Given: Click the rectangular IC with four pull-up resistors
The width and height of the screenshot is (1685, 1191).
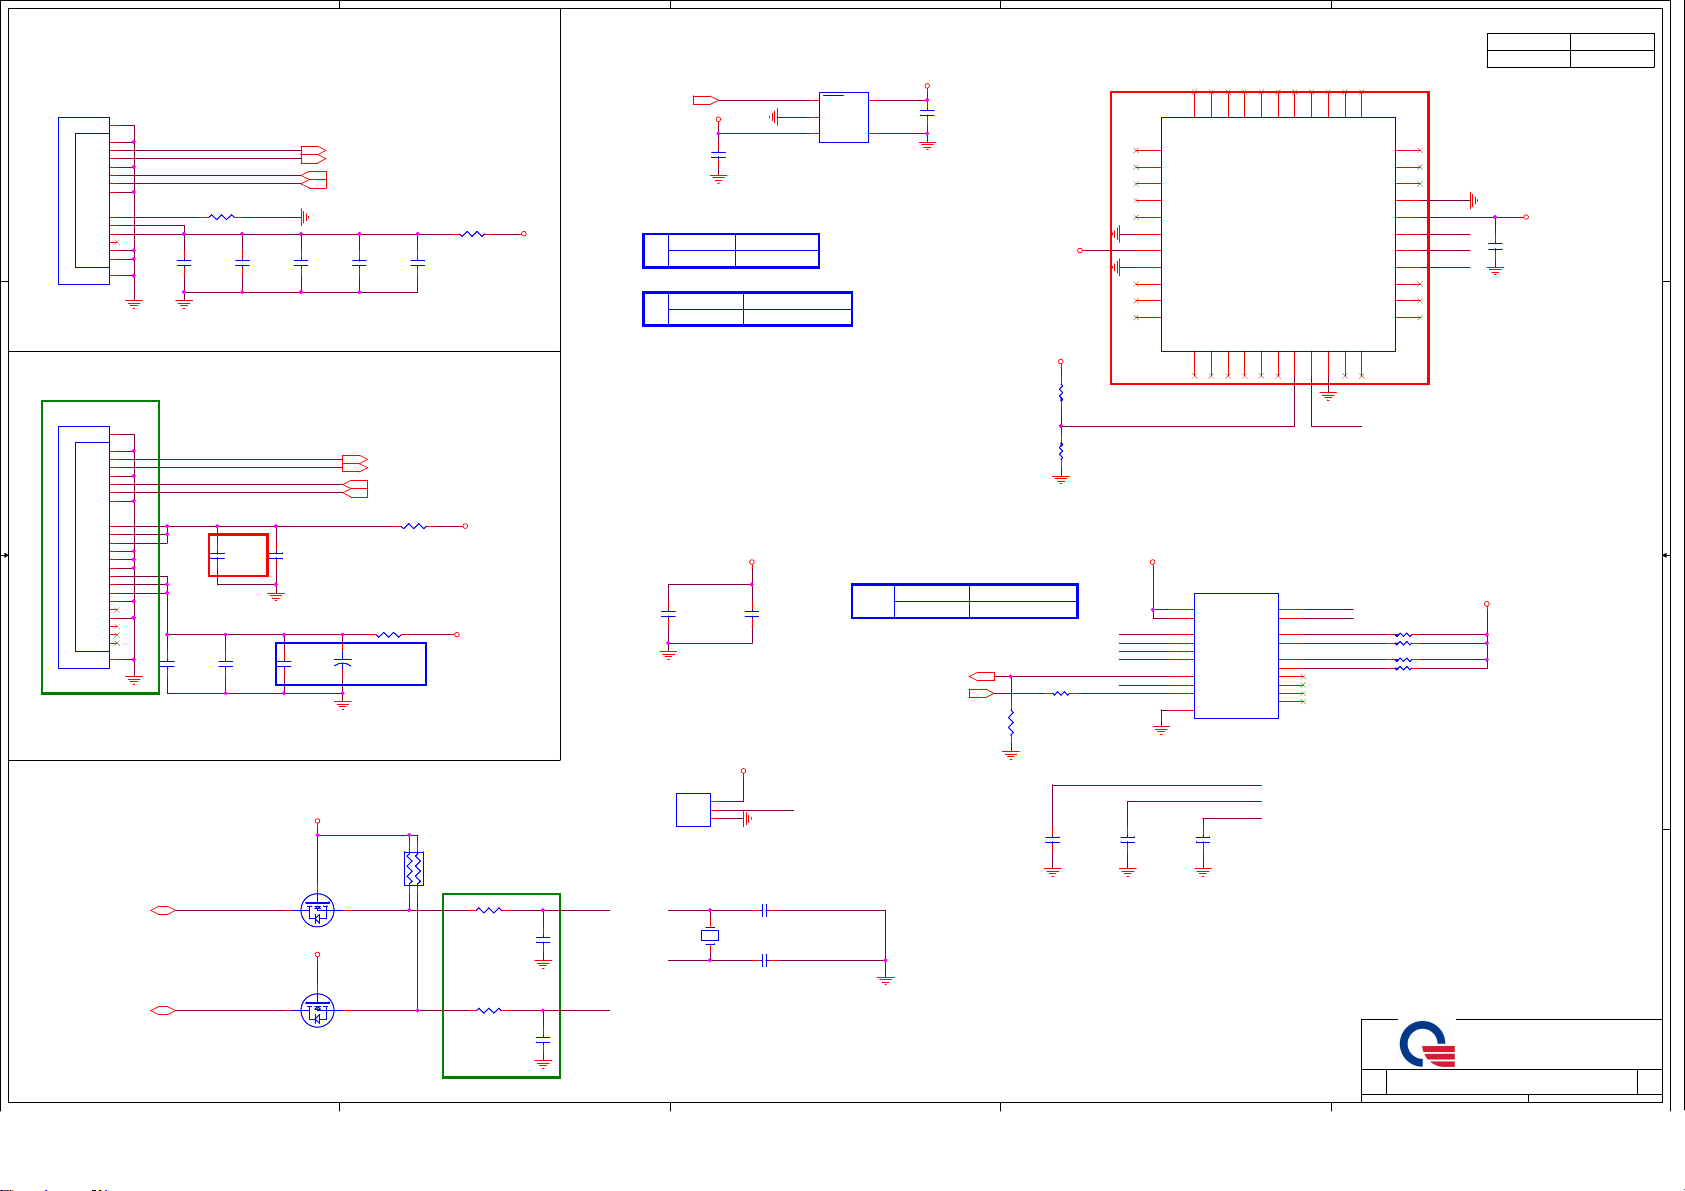Looking at the screenshot, I should (1235, 655).
